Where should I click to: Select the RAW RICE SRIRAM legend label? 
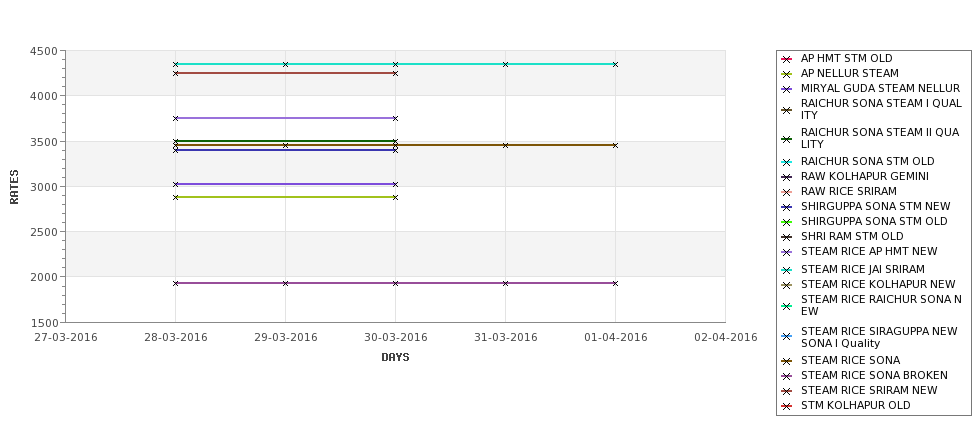(x=848, y=191)
